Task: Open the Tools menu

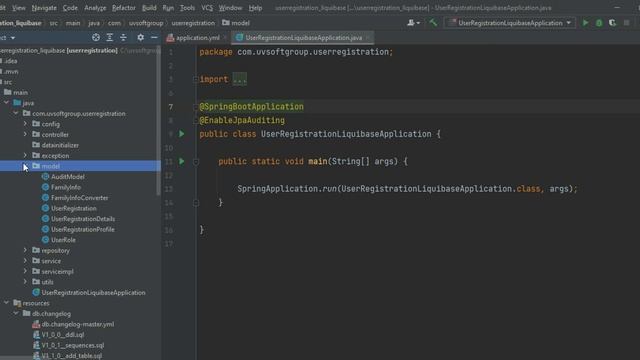Action: click(187, 8)
